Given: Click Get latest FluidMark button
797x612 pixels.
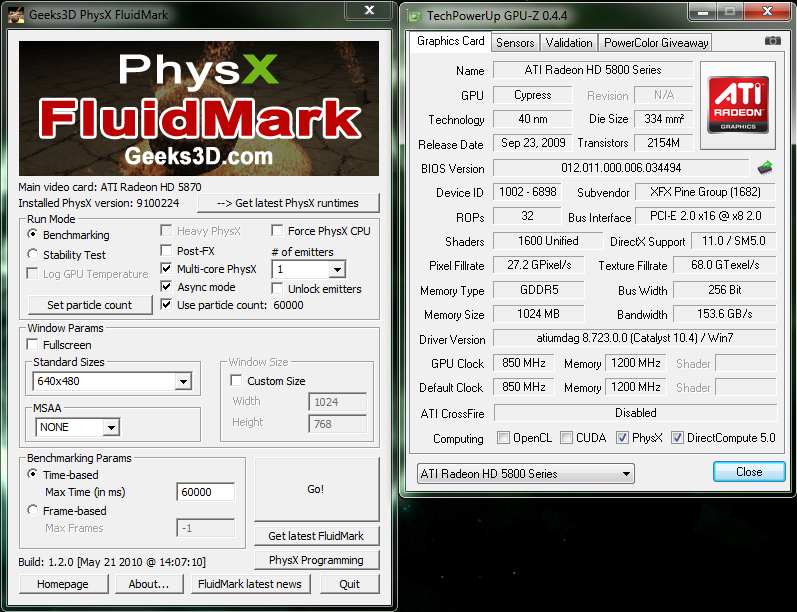Looking at the screenshot, I should pos(316,536).
